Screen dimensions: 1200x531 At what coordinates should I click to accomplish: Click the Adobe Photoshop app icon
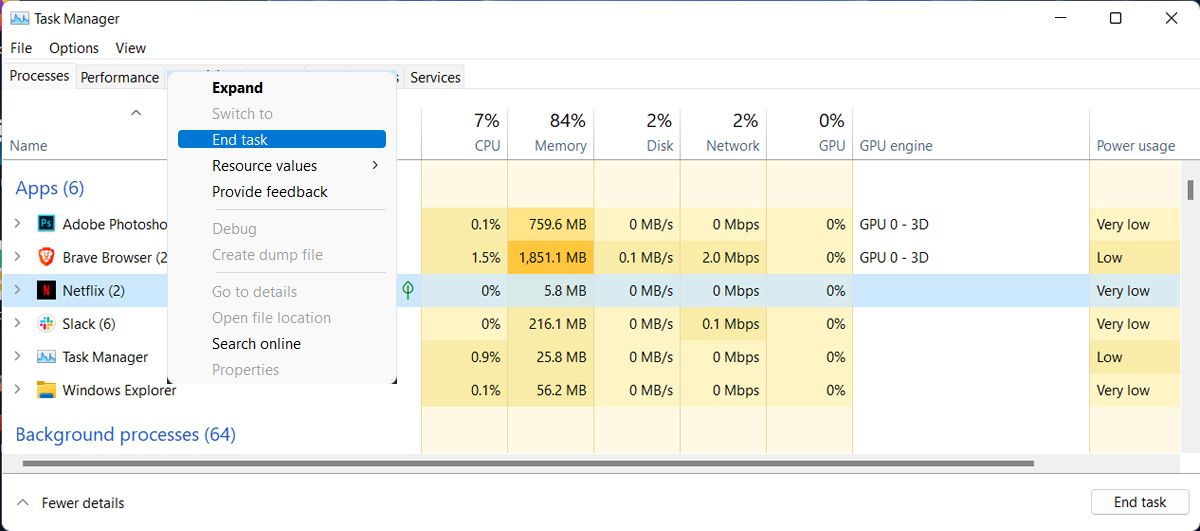point(46,224)
